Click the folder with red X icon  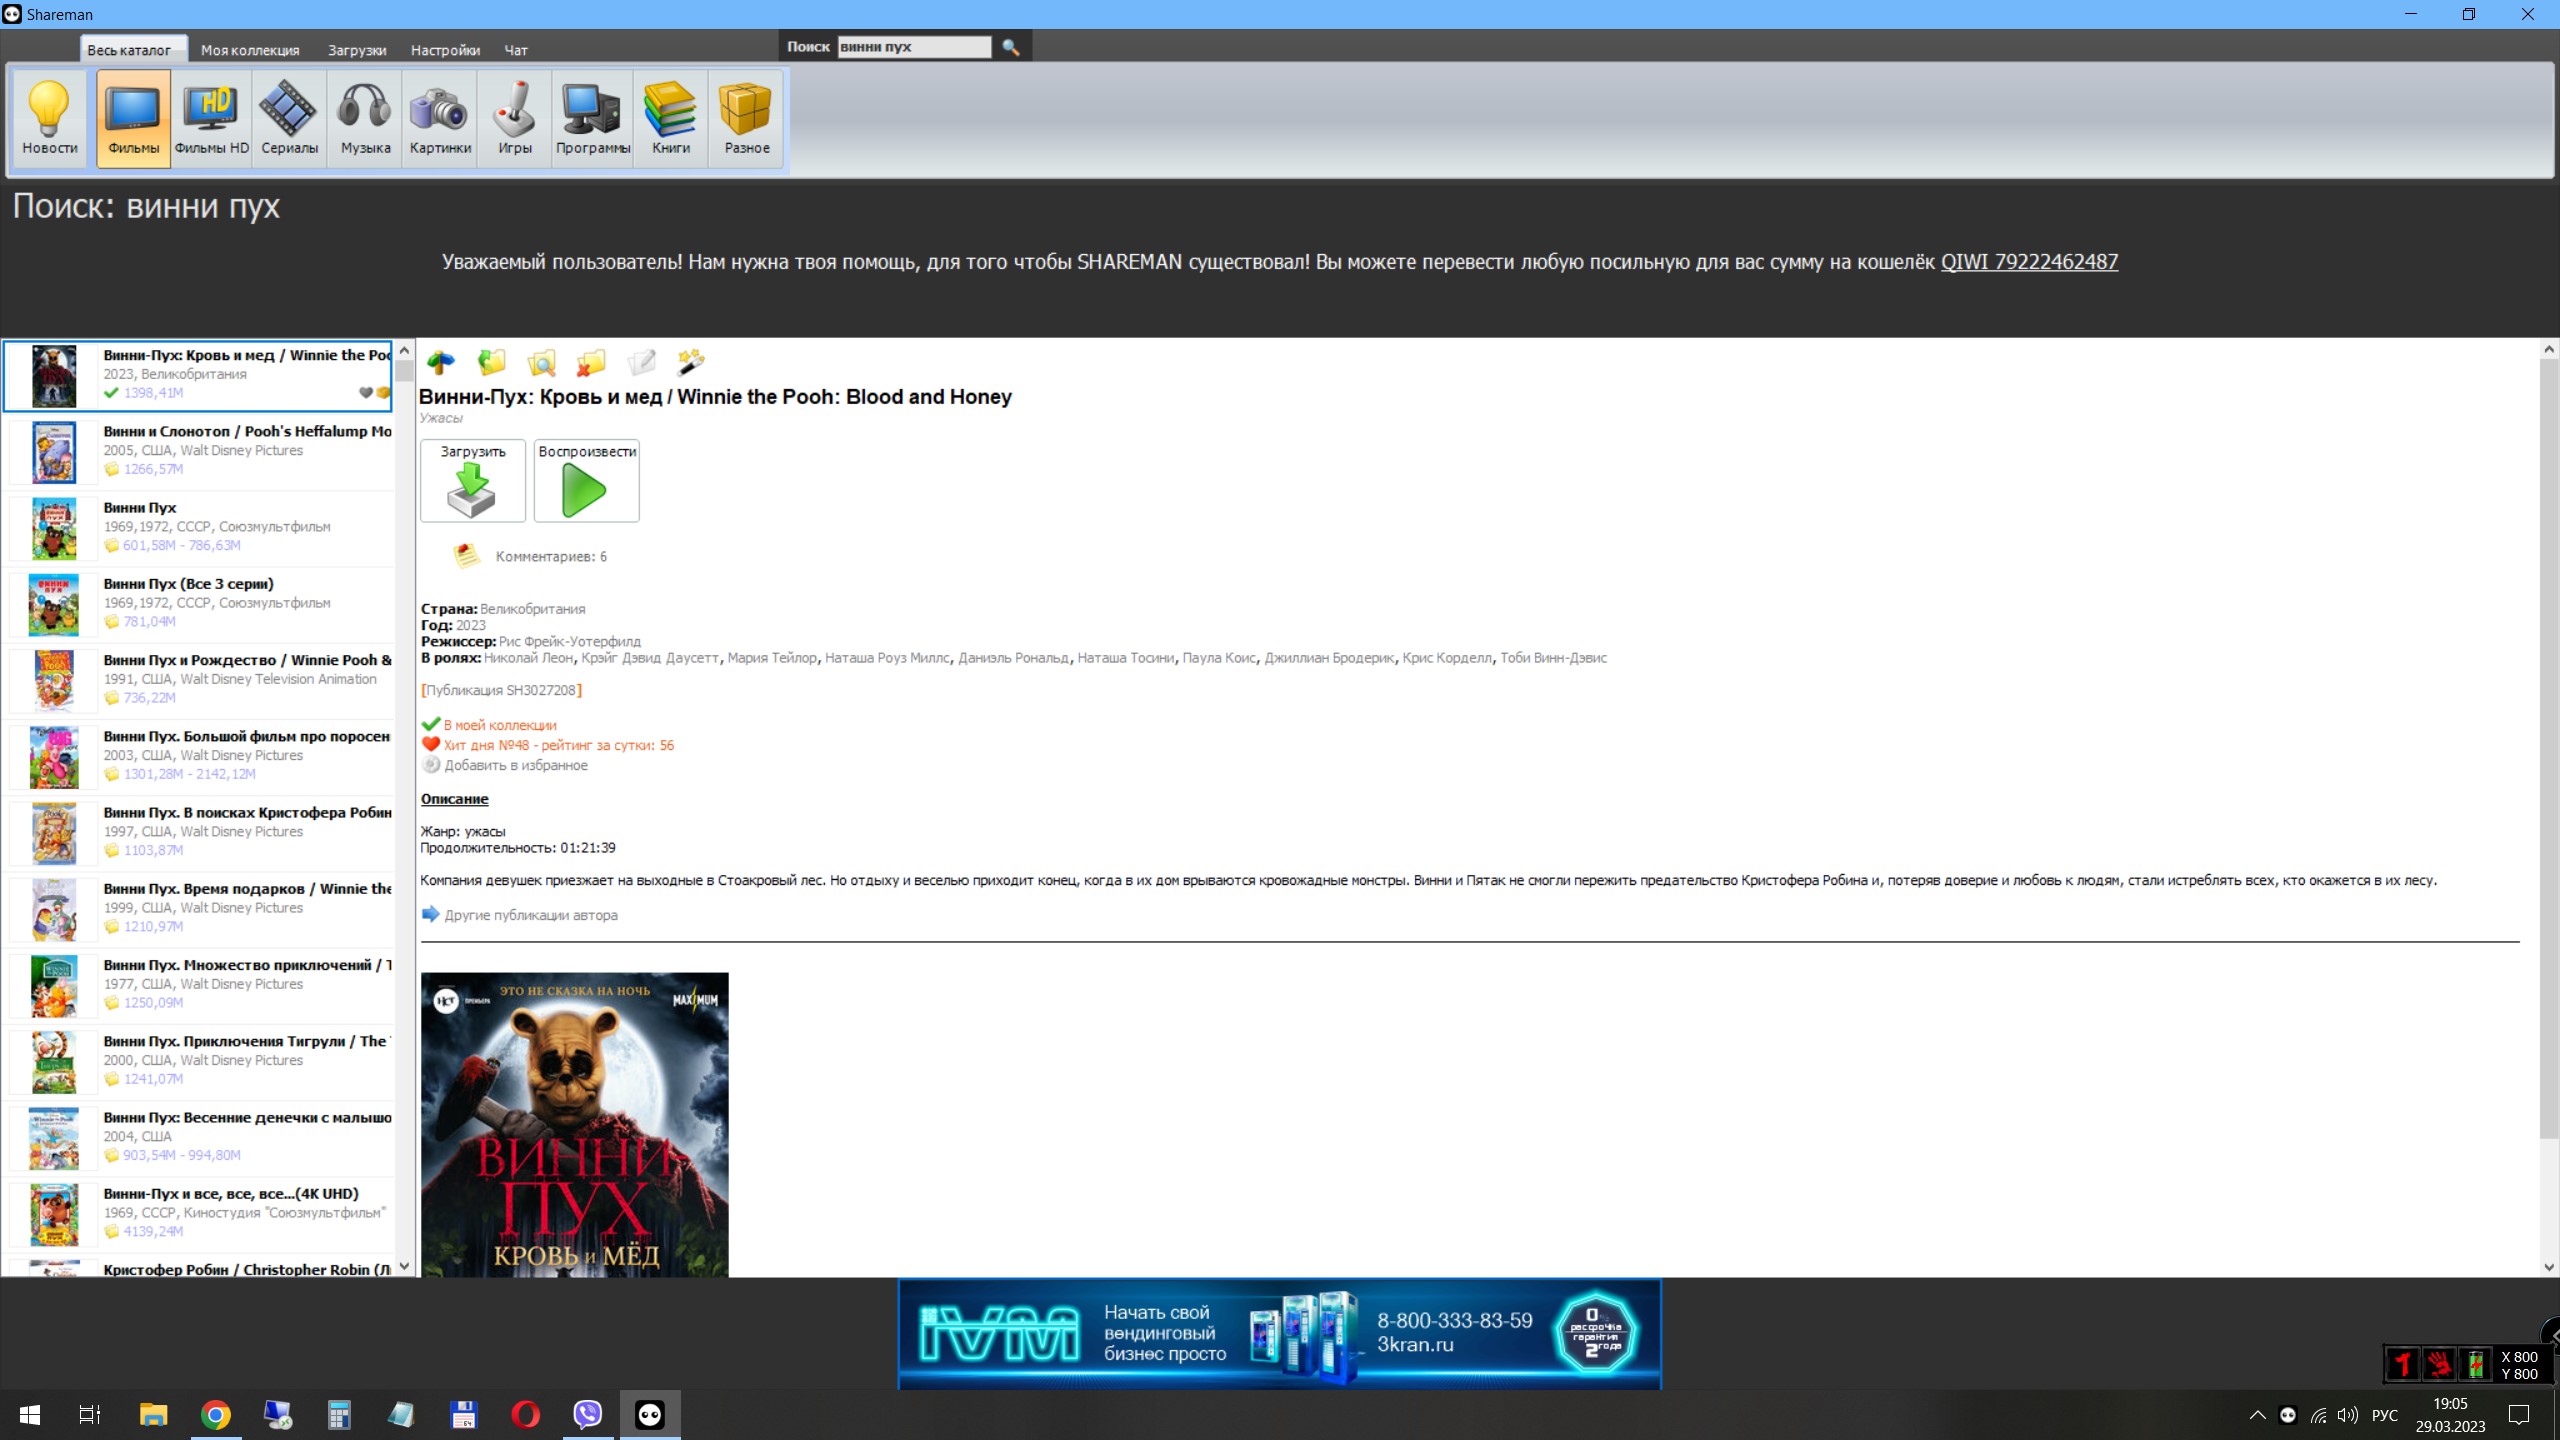[x=591, y=362]
